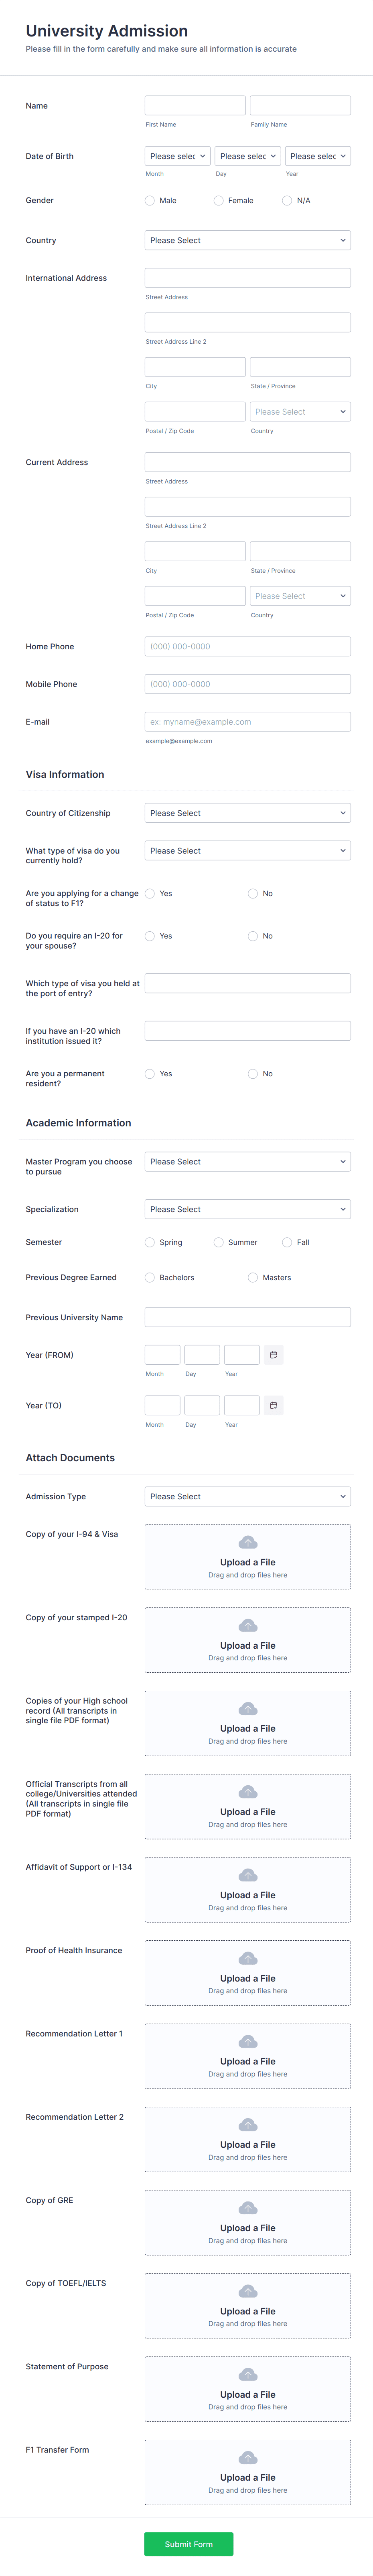373x2576 pixels.
Task: Open the Country dropdown
Action: click(247, 240)
